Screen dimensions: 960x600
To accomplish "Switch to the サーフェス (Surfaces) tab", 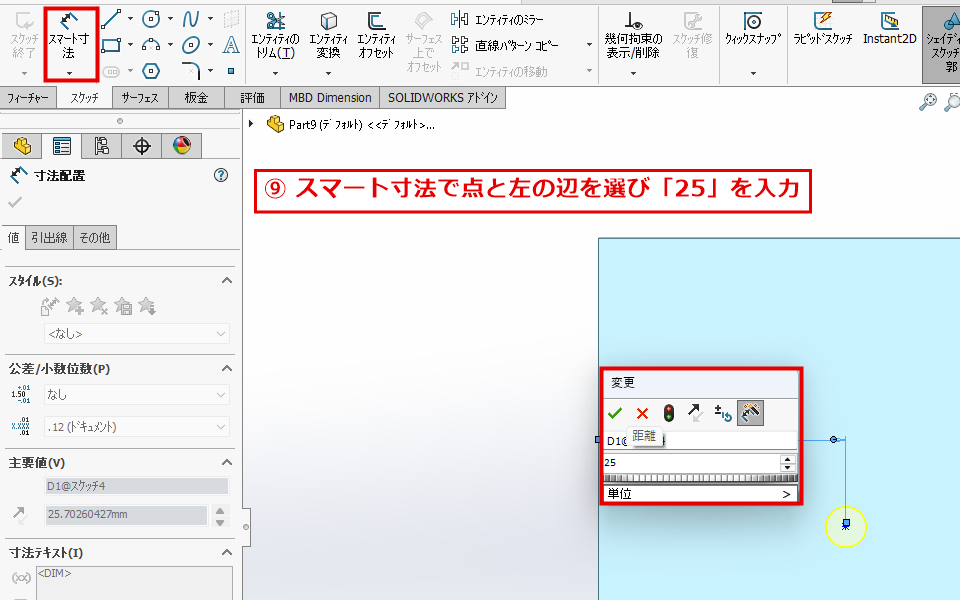I will pyautogui.click(x=140, y=98).
